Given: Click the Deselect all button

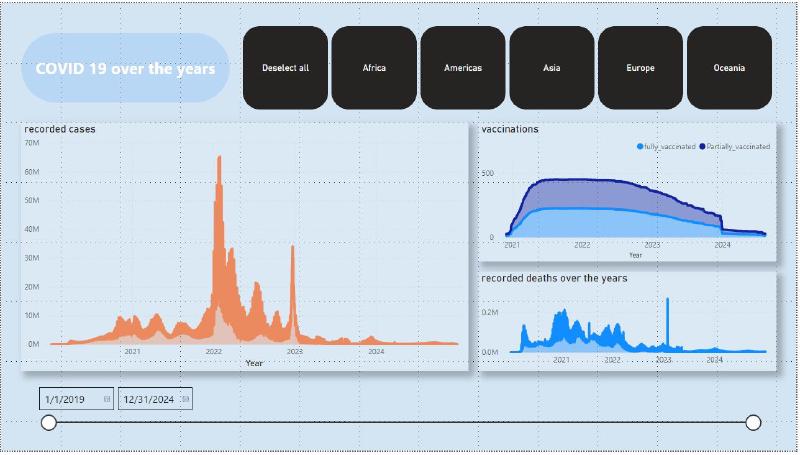Looking at the screenshot, I should pyautogui.click(x=285, y=68).
